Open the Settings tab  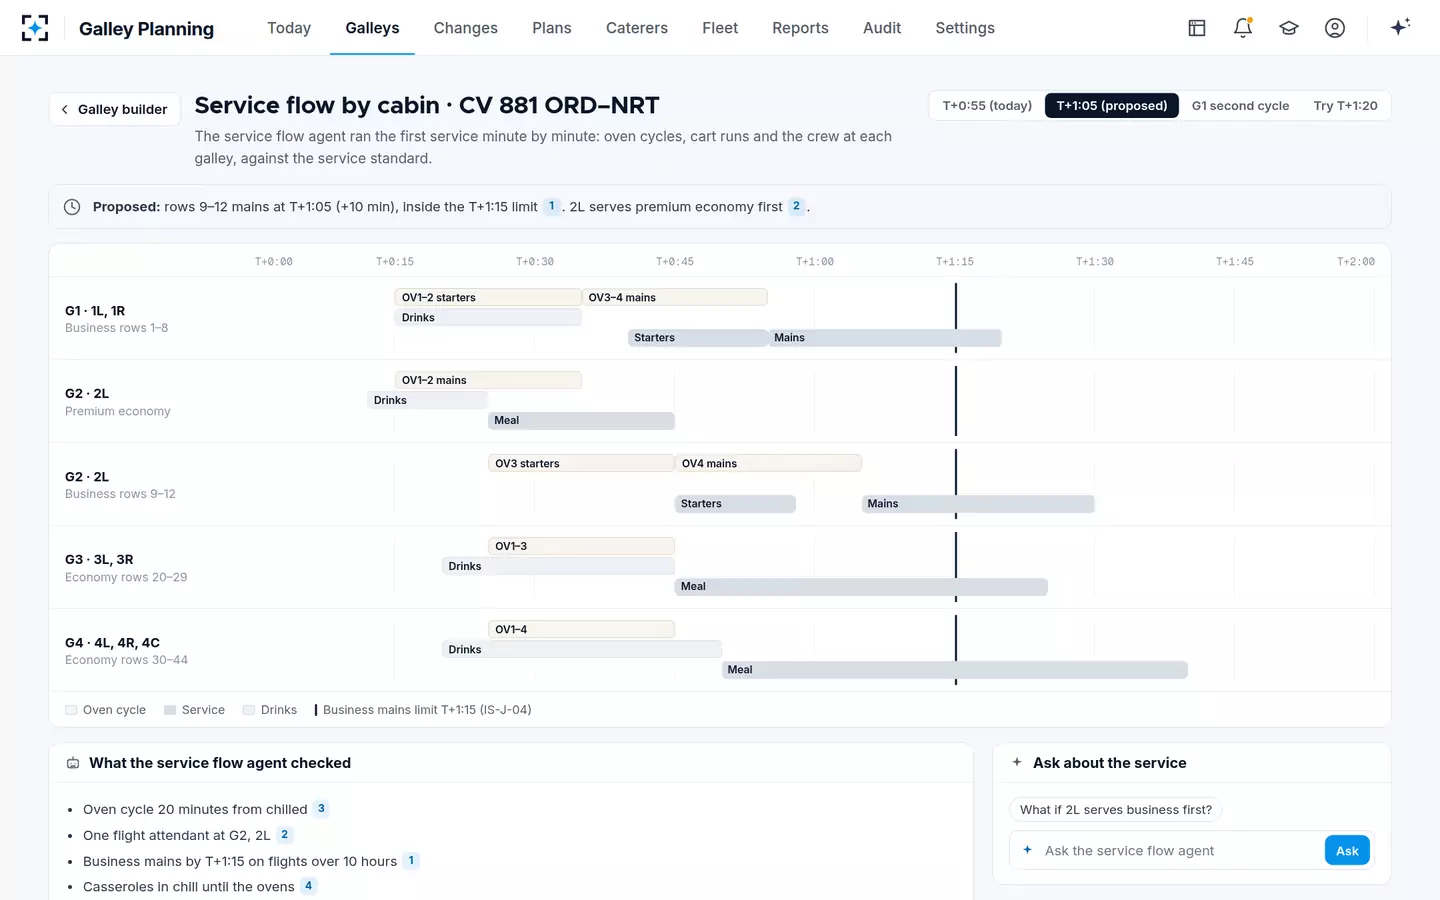tap(965, 28)
